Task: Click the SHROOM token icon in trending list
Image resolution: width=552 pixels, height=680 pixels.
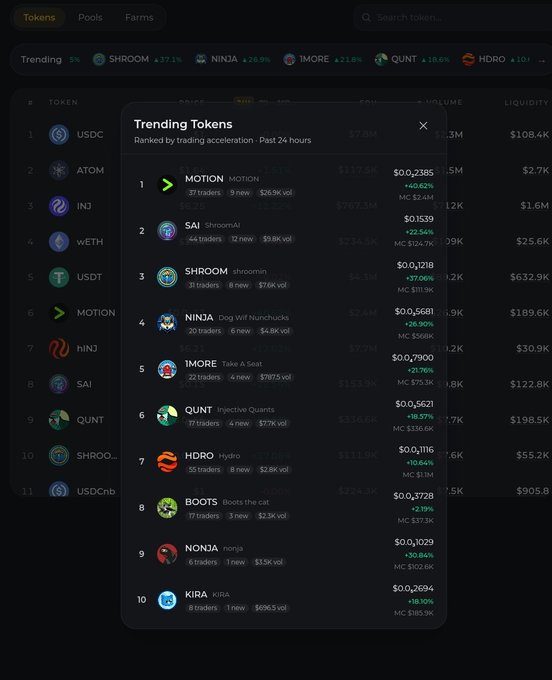Action: 167,277
